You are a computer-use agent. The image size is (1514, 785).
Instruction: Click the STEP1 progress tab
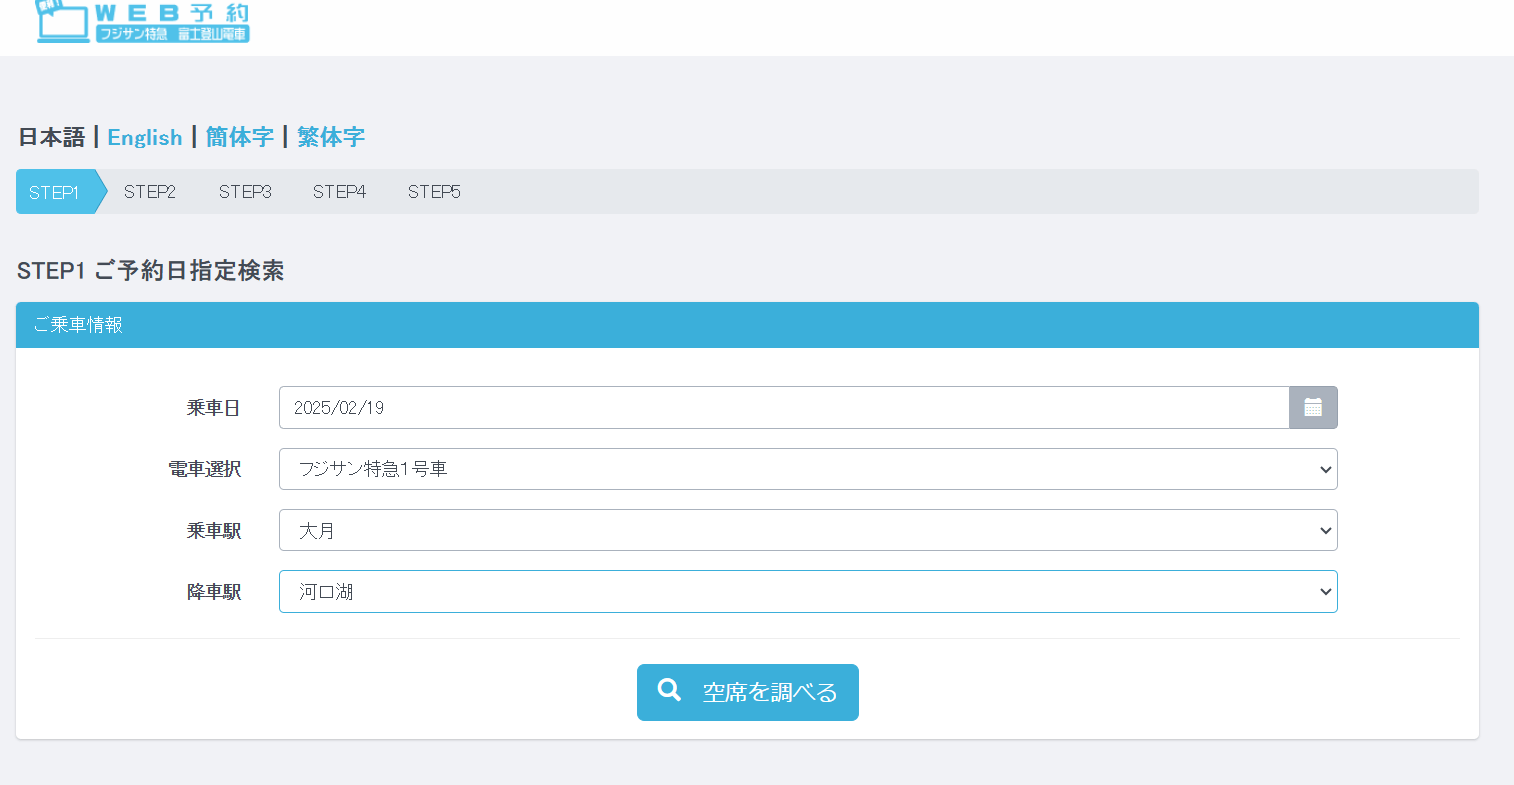[x=55, y=192]
